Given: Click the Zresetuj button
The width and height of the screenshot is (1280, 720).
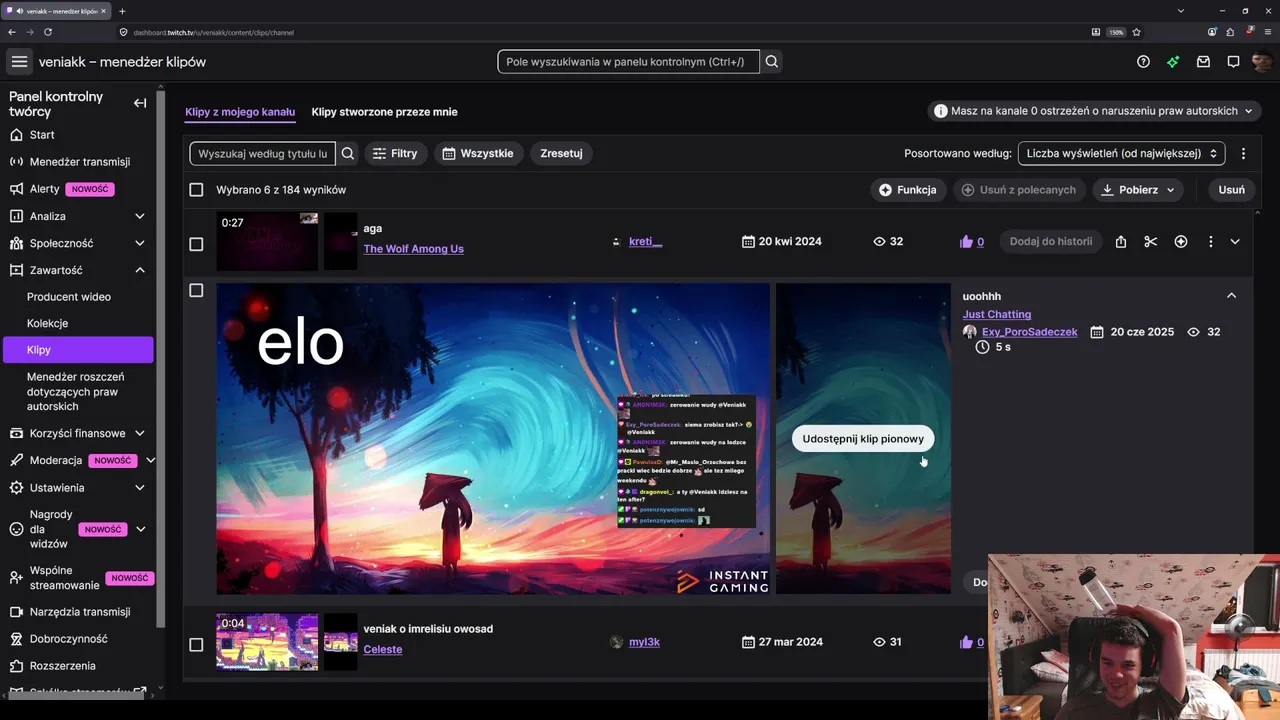Looking at the screenshot, I should [561, 154].
